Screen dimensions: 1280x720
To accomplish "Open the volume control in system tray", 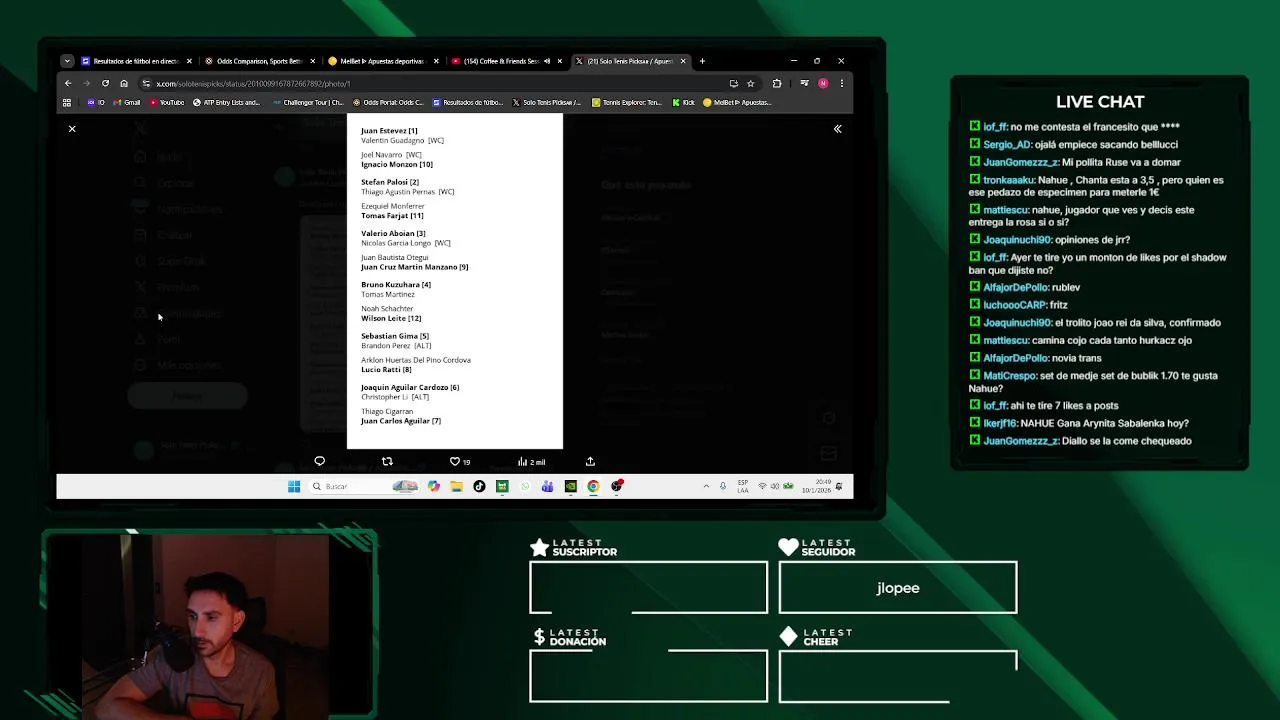I will pos(775,486).
